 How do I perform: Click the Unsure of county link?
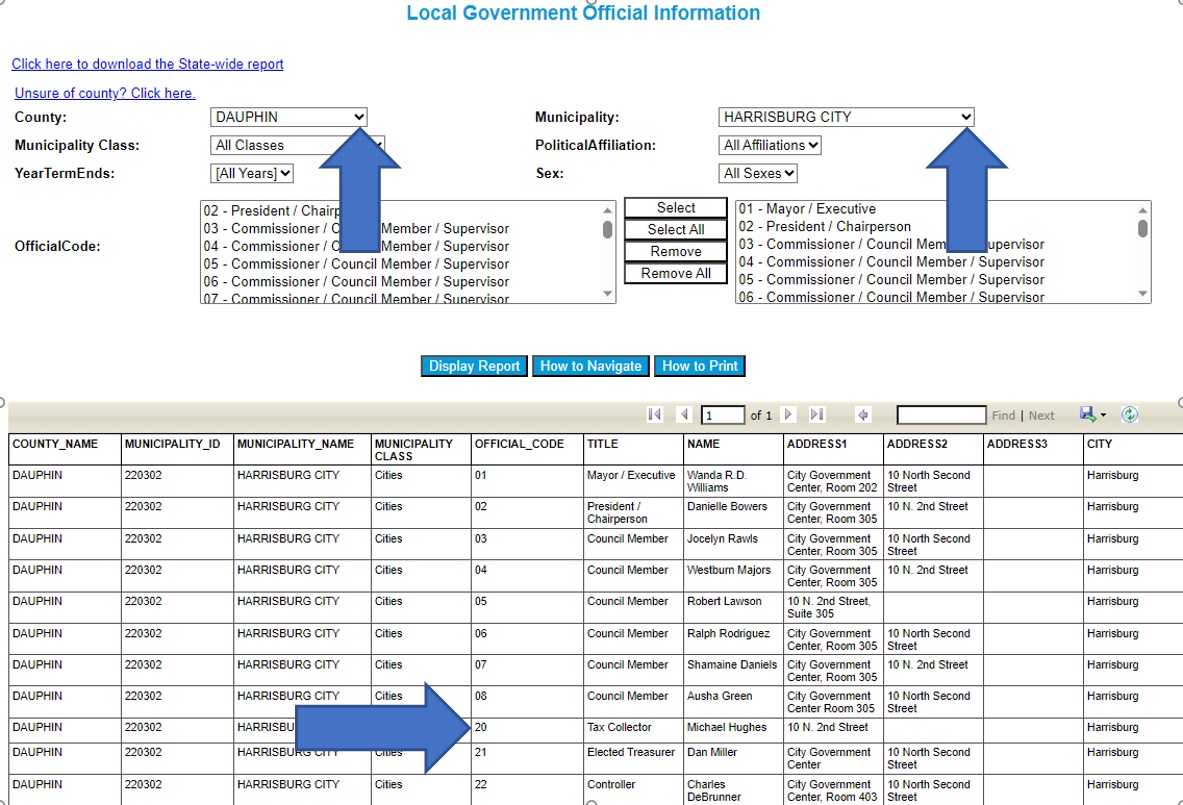[105, 93]
